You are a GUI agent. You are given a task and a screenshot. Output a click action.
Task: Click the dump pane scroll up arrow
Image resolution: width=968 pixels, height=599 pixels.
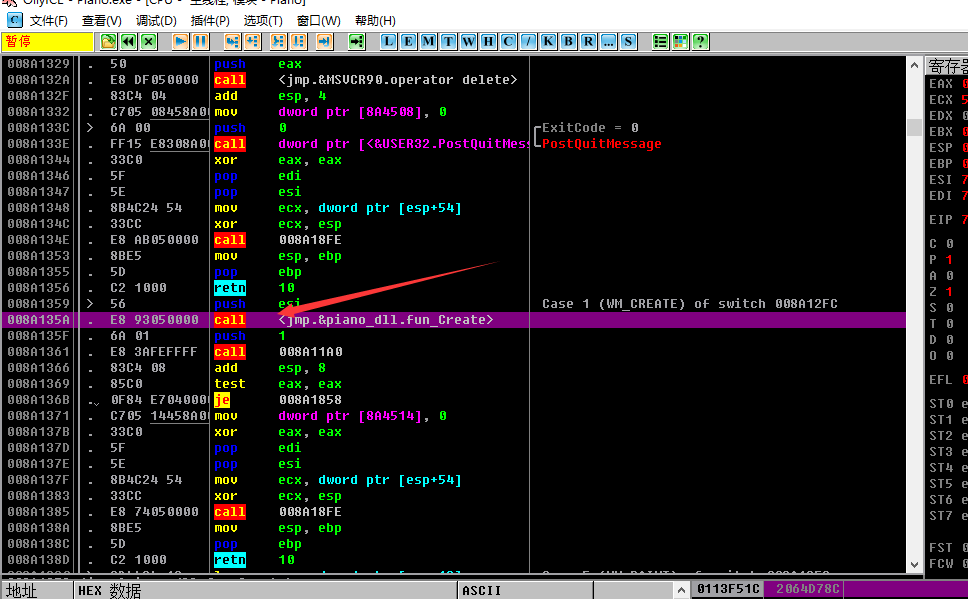click(681, 590)
